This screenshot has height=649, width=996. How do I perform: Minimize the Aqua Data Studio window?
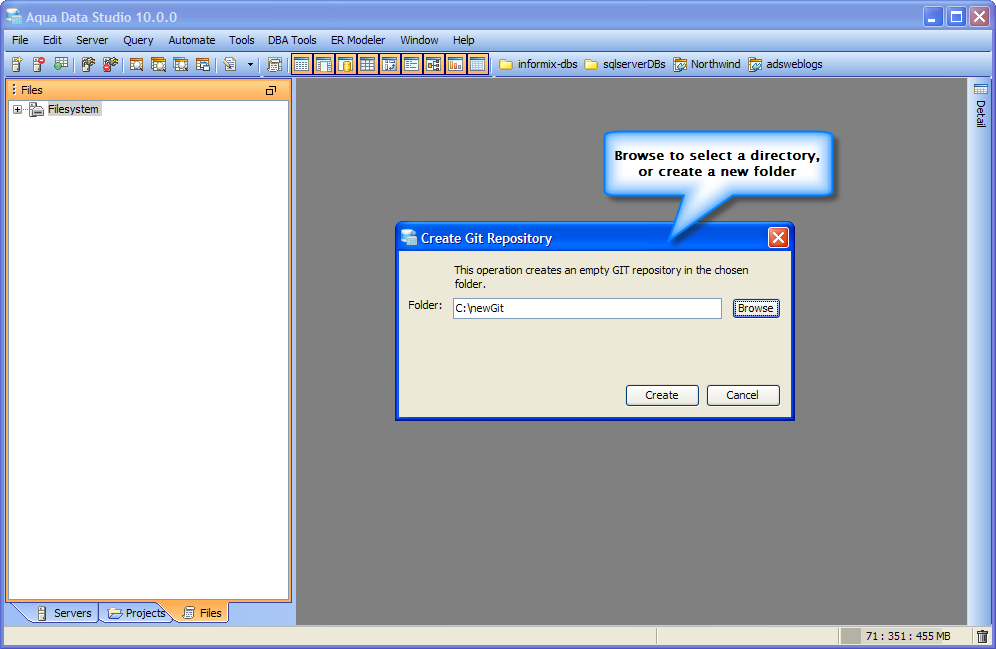[932, 17]
